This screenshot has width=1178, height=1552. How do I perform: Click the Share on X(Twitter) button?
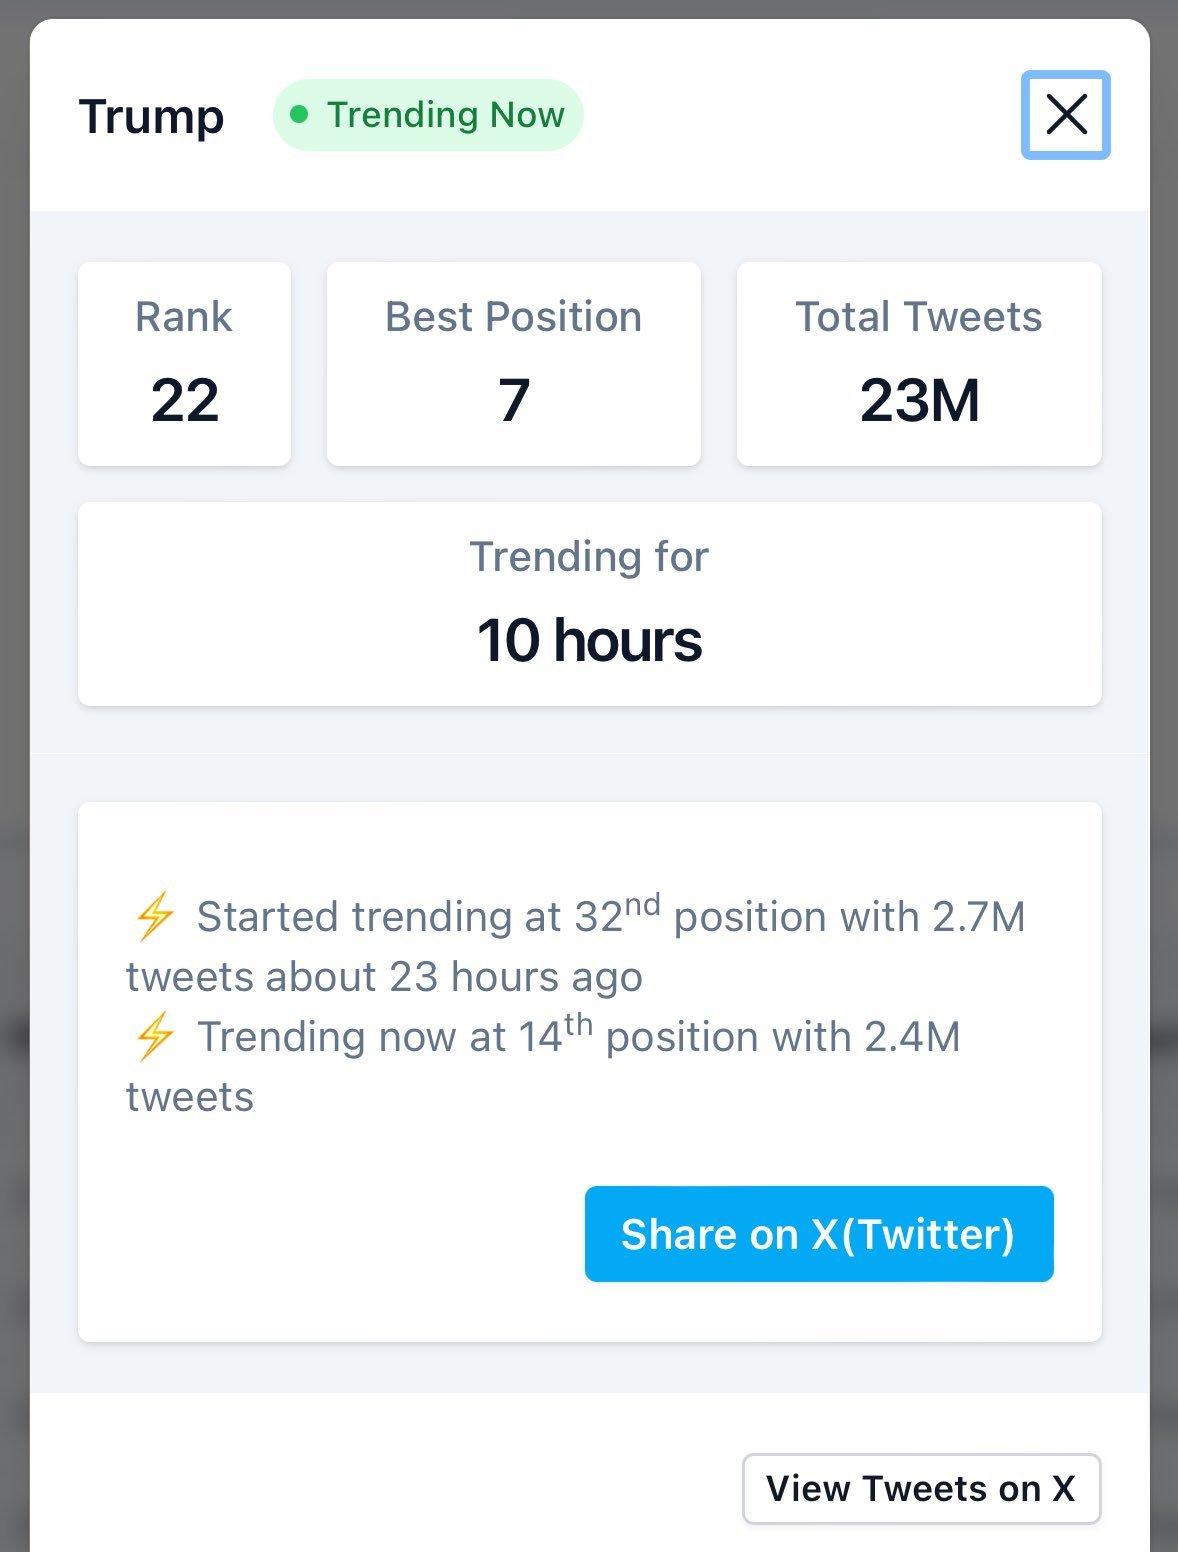pos(819,1234)
